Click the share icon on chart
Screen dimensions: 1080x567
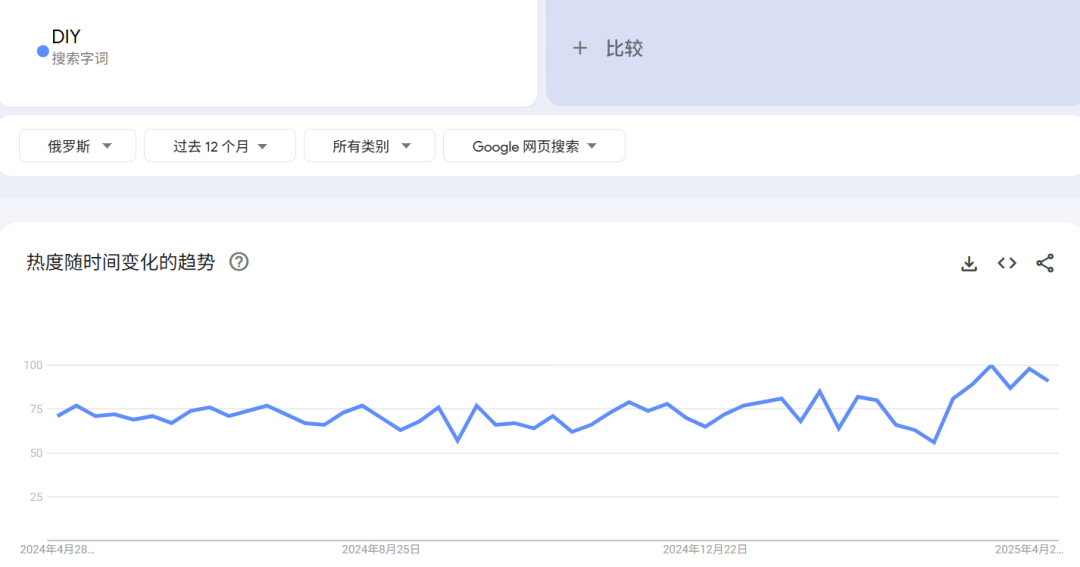point(1045,263)
